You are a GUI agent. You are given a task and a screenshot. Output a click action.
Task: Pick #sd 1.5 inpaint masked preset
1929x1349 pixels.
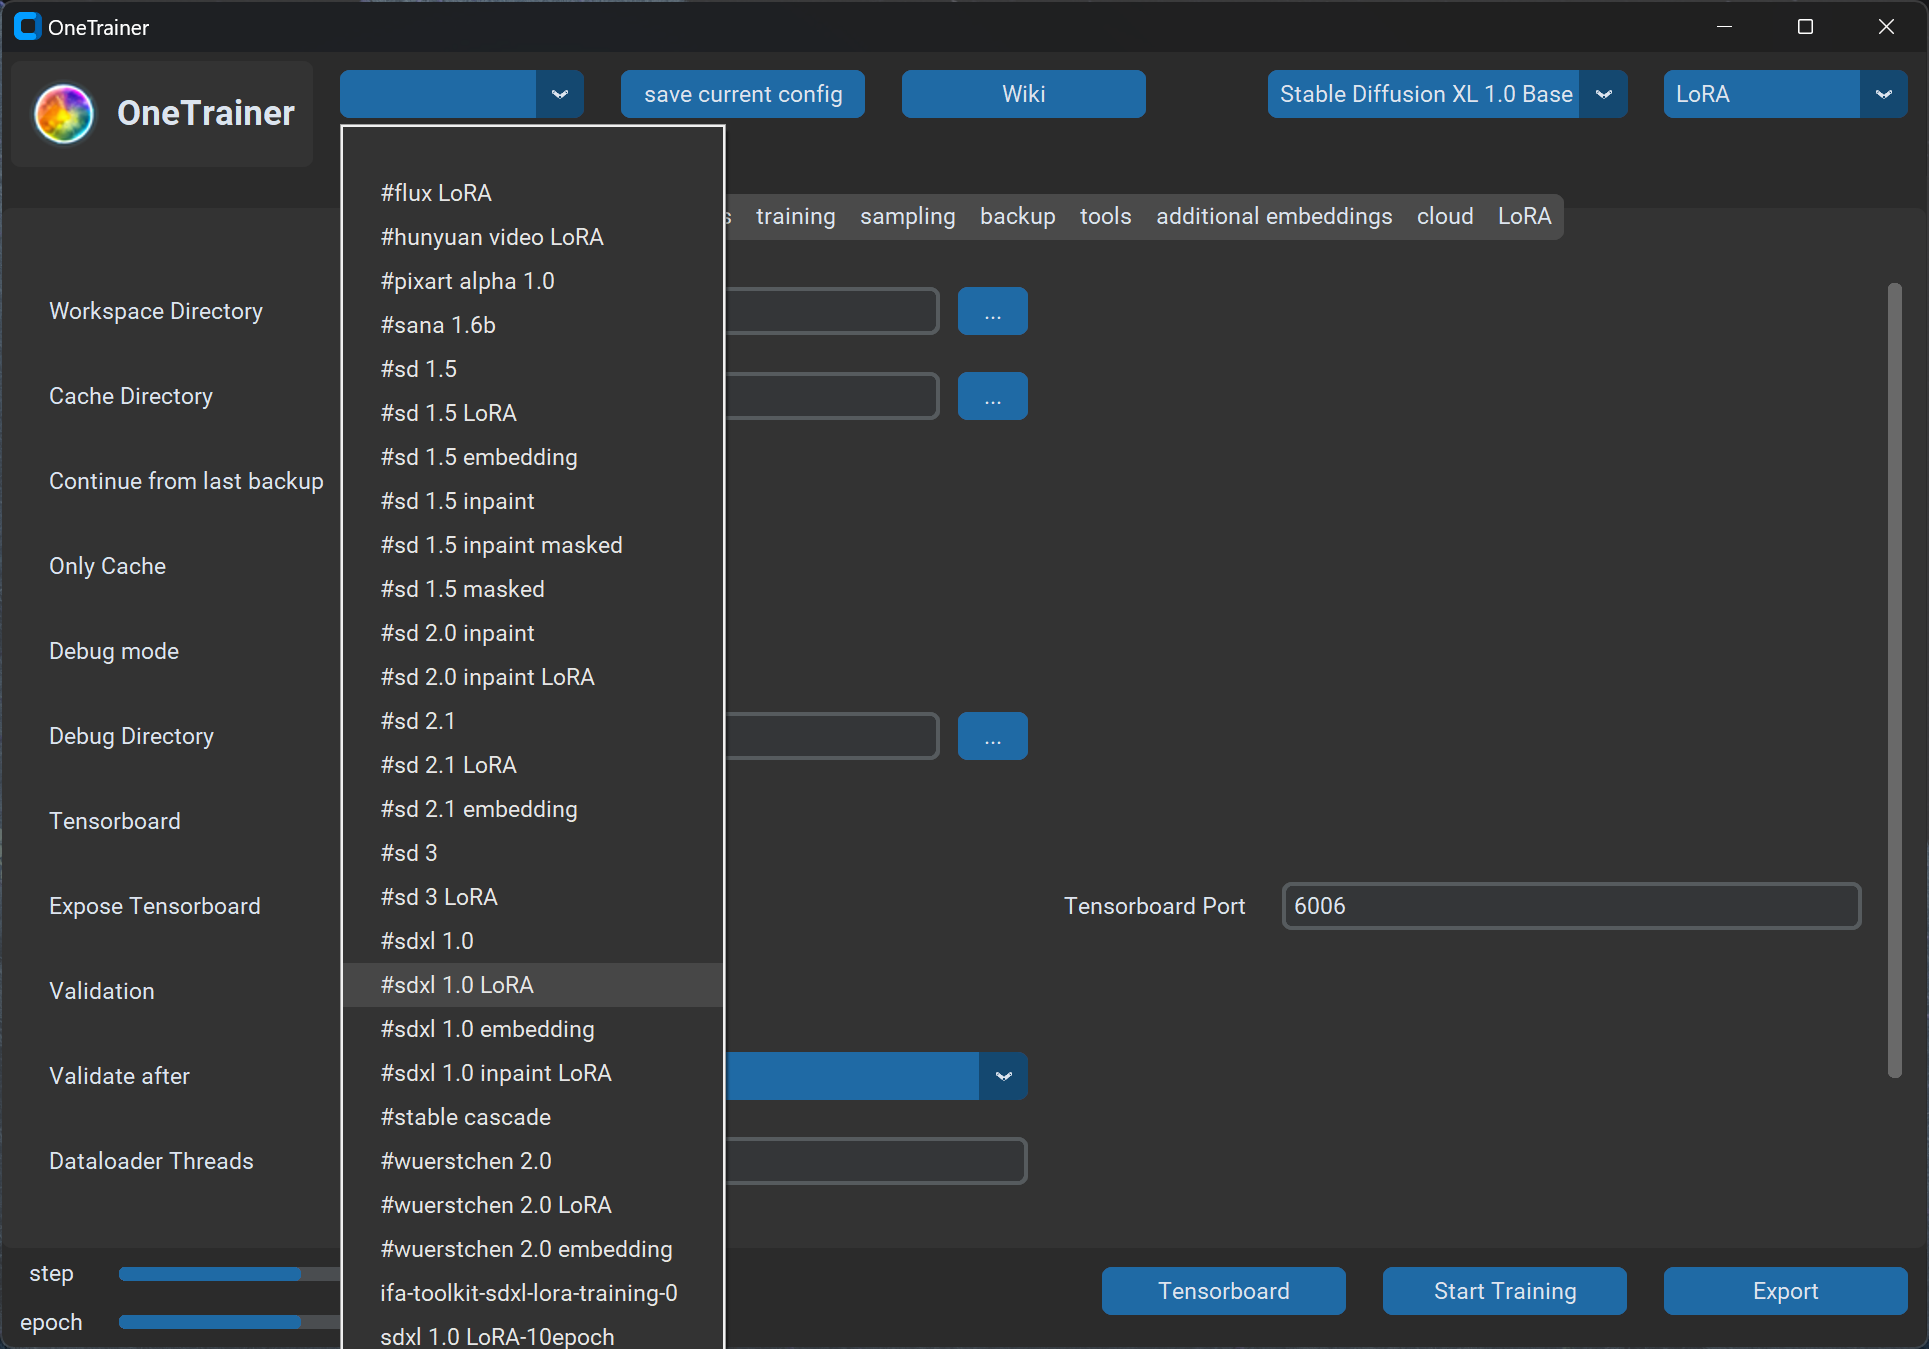[501, 545]
